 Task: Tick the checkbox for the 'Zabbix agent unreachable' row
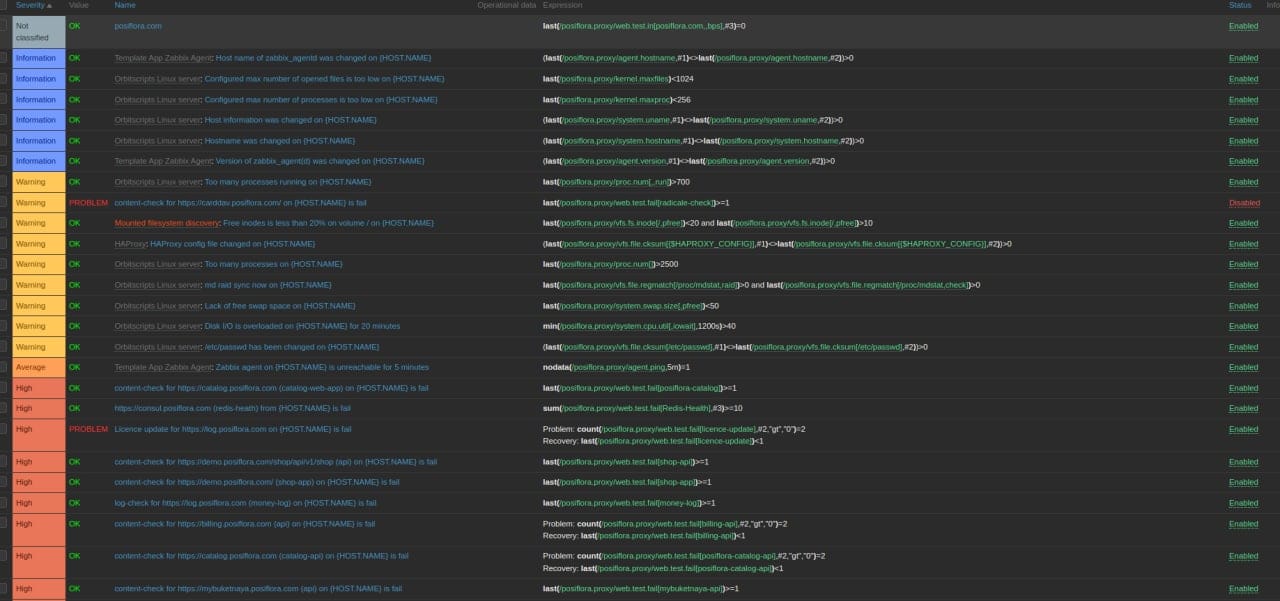[x=4, y=367]
